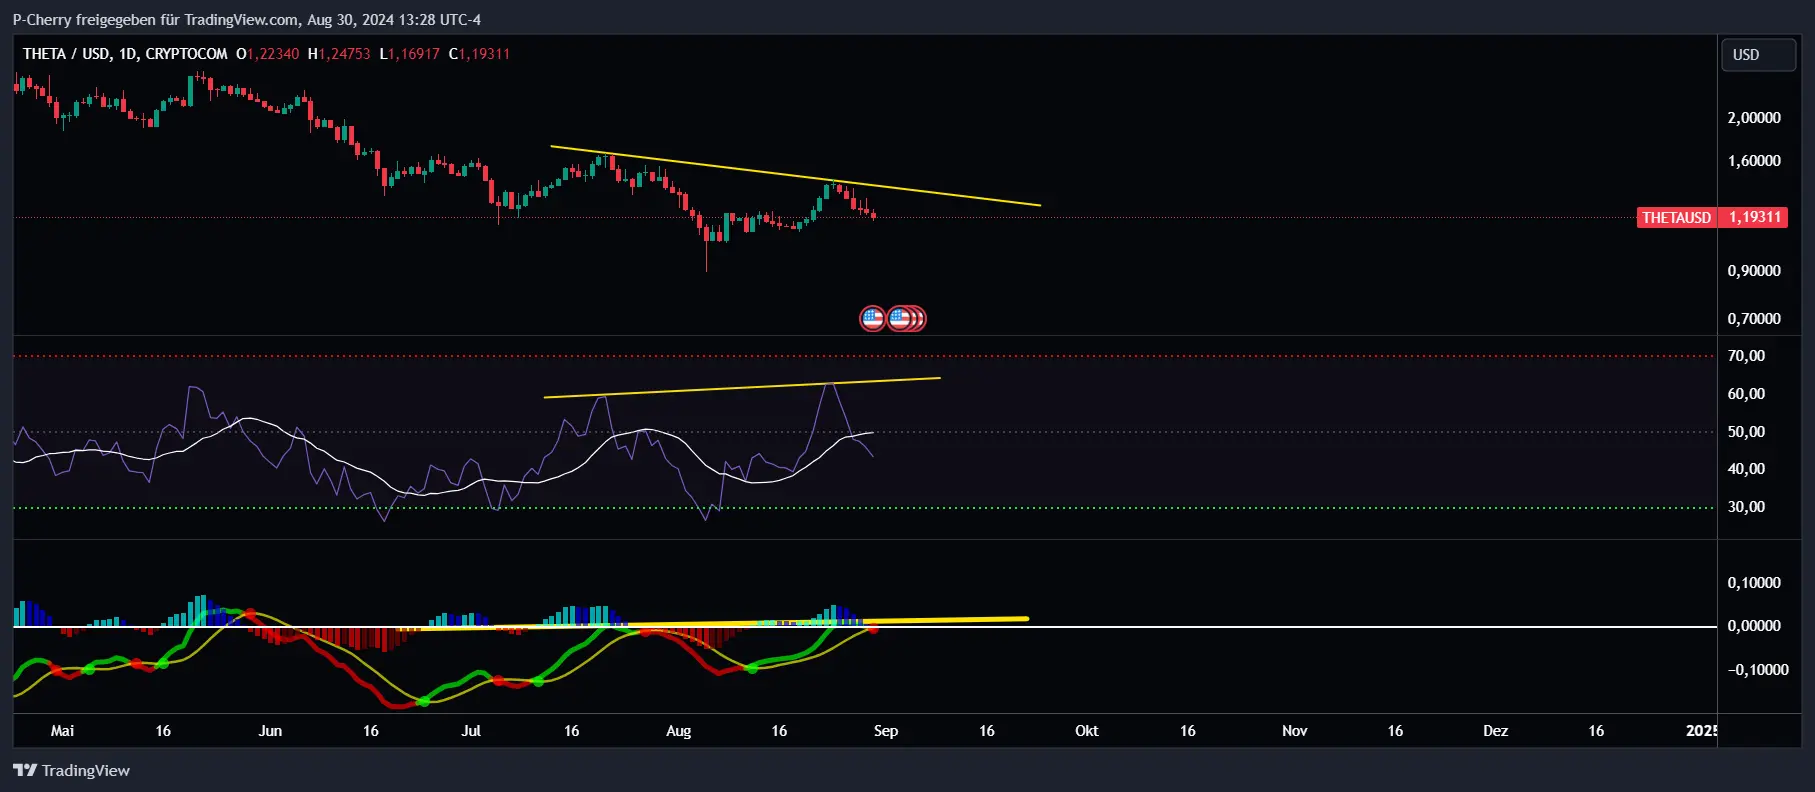Open the USD currency selector
The width and height of the screenshot is (1815, 792).
[x=1757, y=55]
